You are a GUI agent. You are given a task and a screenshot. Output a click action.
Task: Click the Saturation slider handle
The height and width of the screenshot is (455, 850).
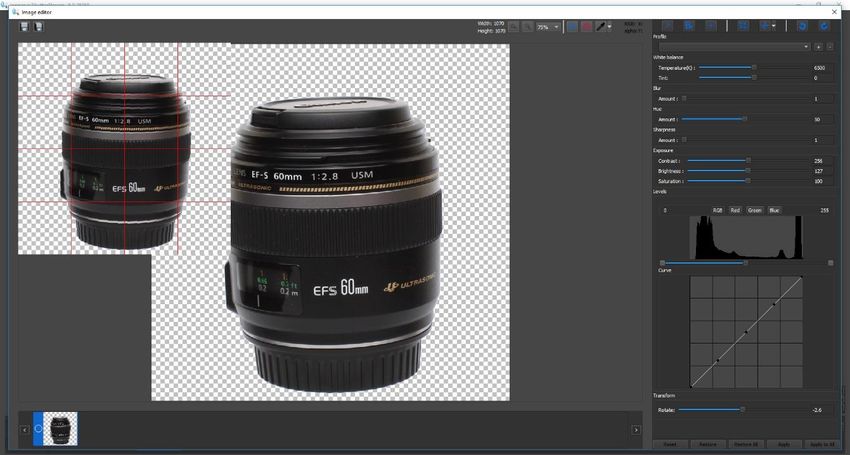(748, 181)
